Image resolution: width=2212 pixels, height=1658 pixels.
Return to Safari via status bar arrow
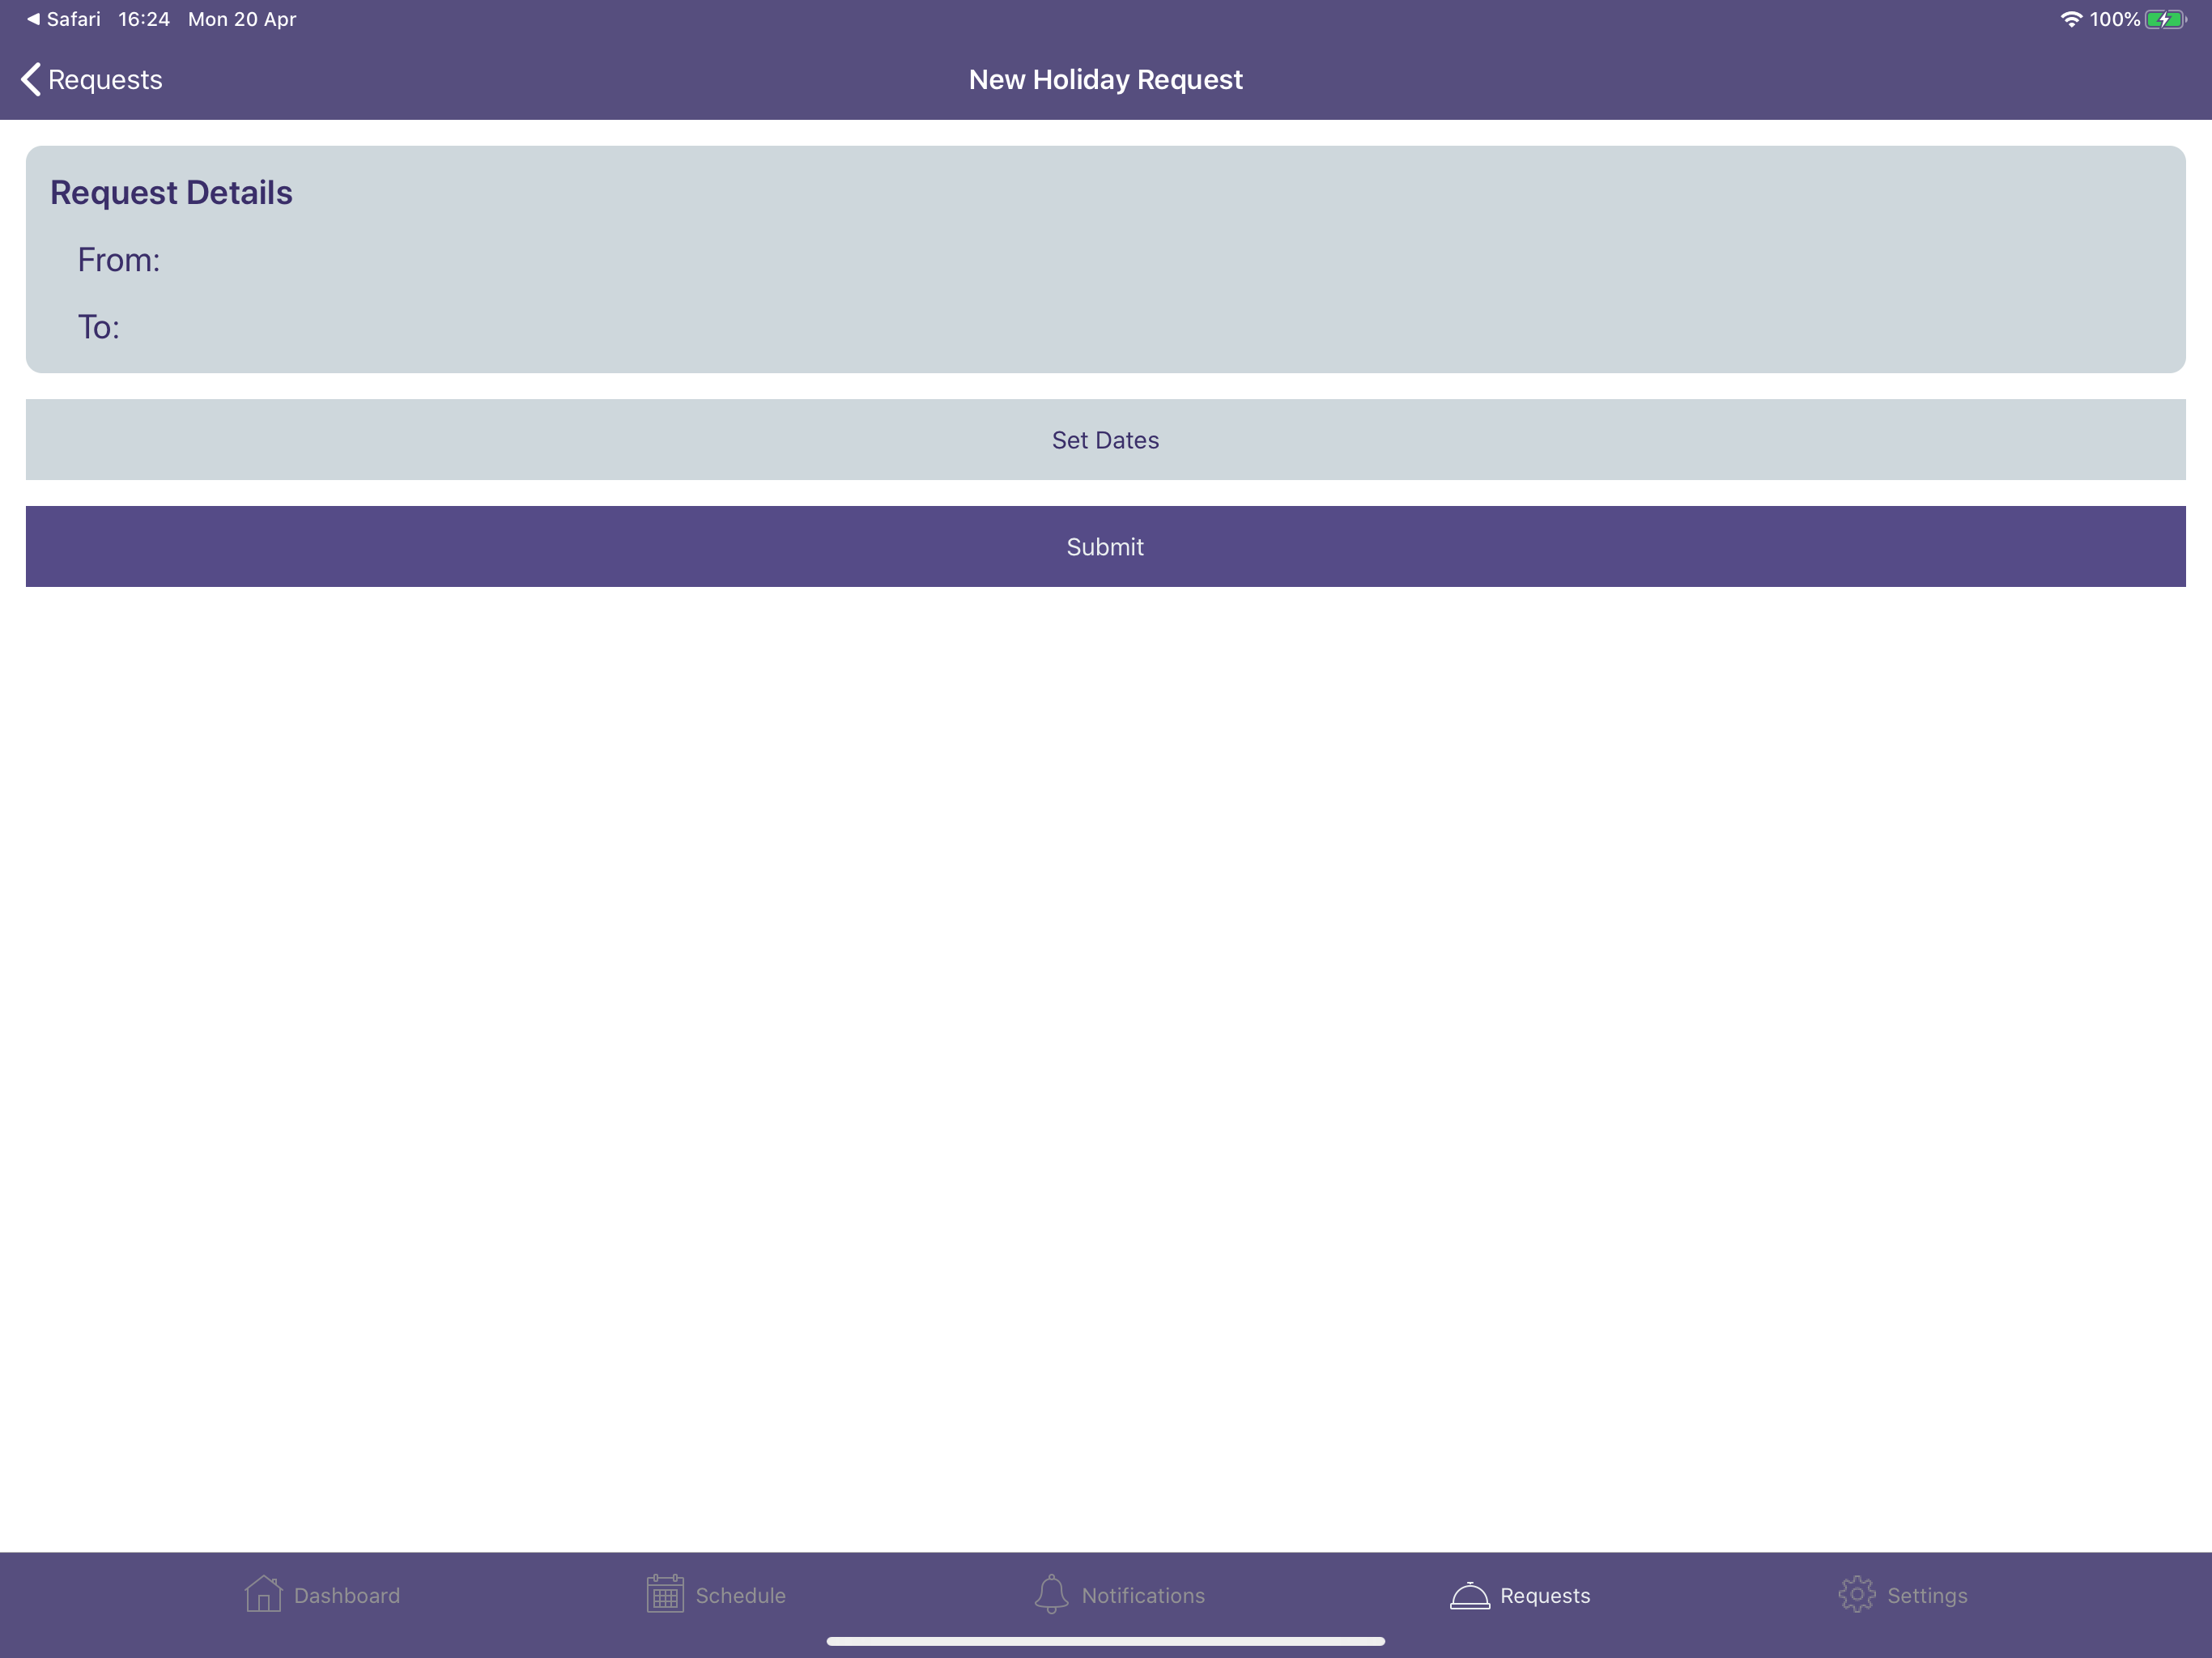[x=33, y=19]
